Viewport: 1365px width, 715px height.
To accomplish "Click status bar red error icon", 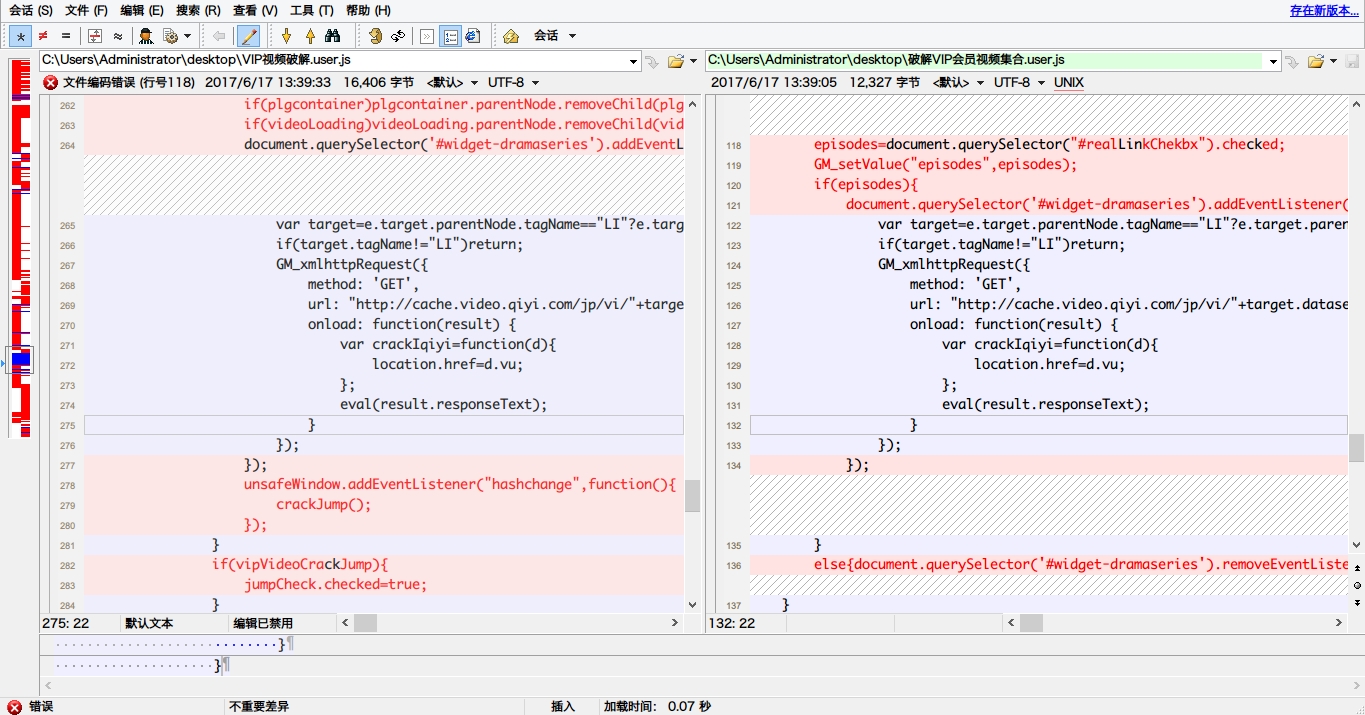I will (x=14, y=706).
